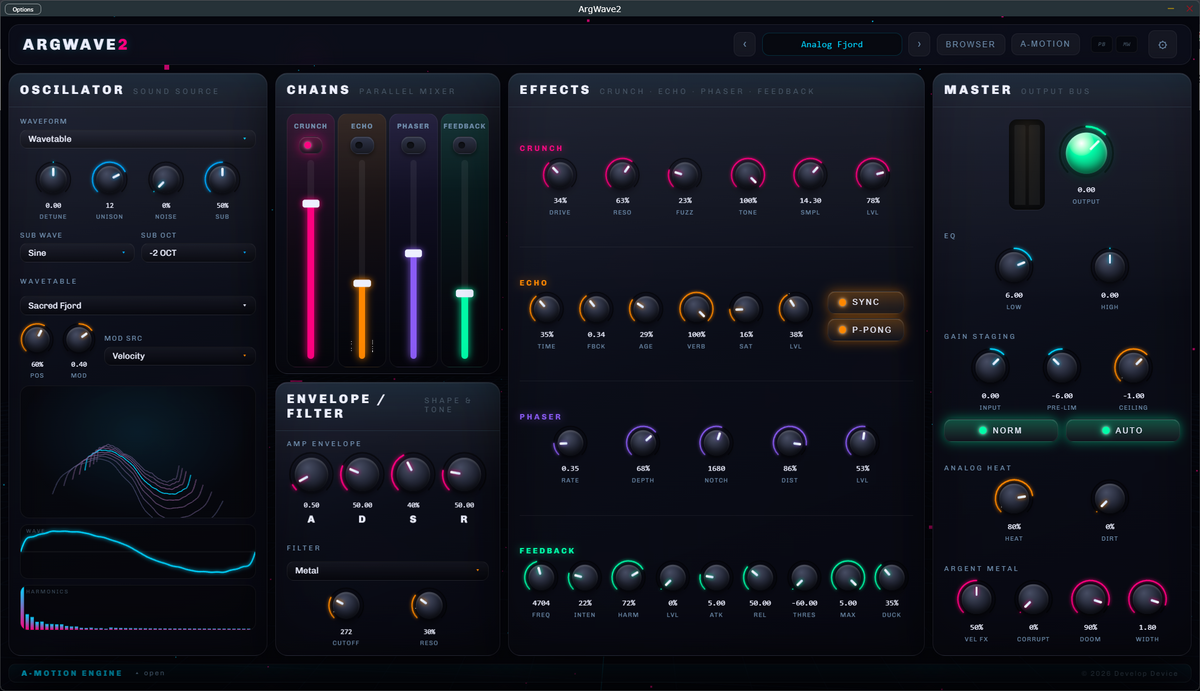The image size is (1200, 691).
Task: Click the Feedback Thres knob
Action: coord(804,577)
